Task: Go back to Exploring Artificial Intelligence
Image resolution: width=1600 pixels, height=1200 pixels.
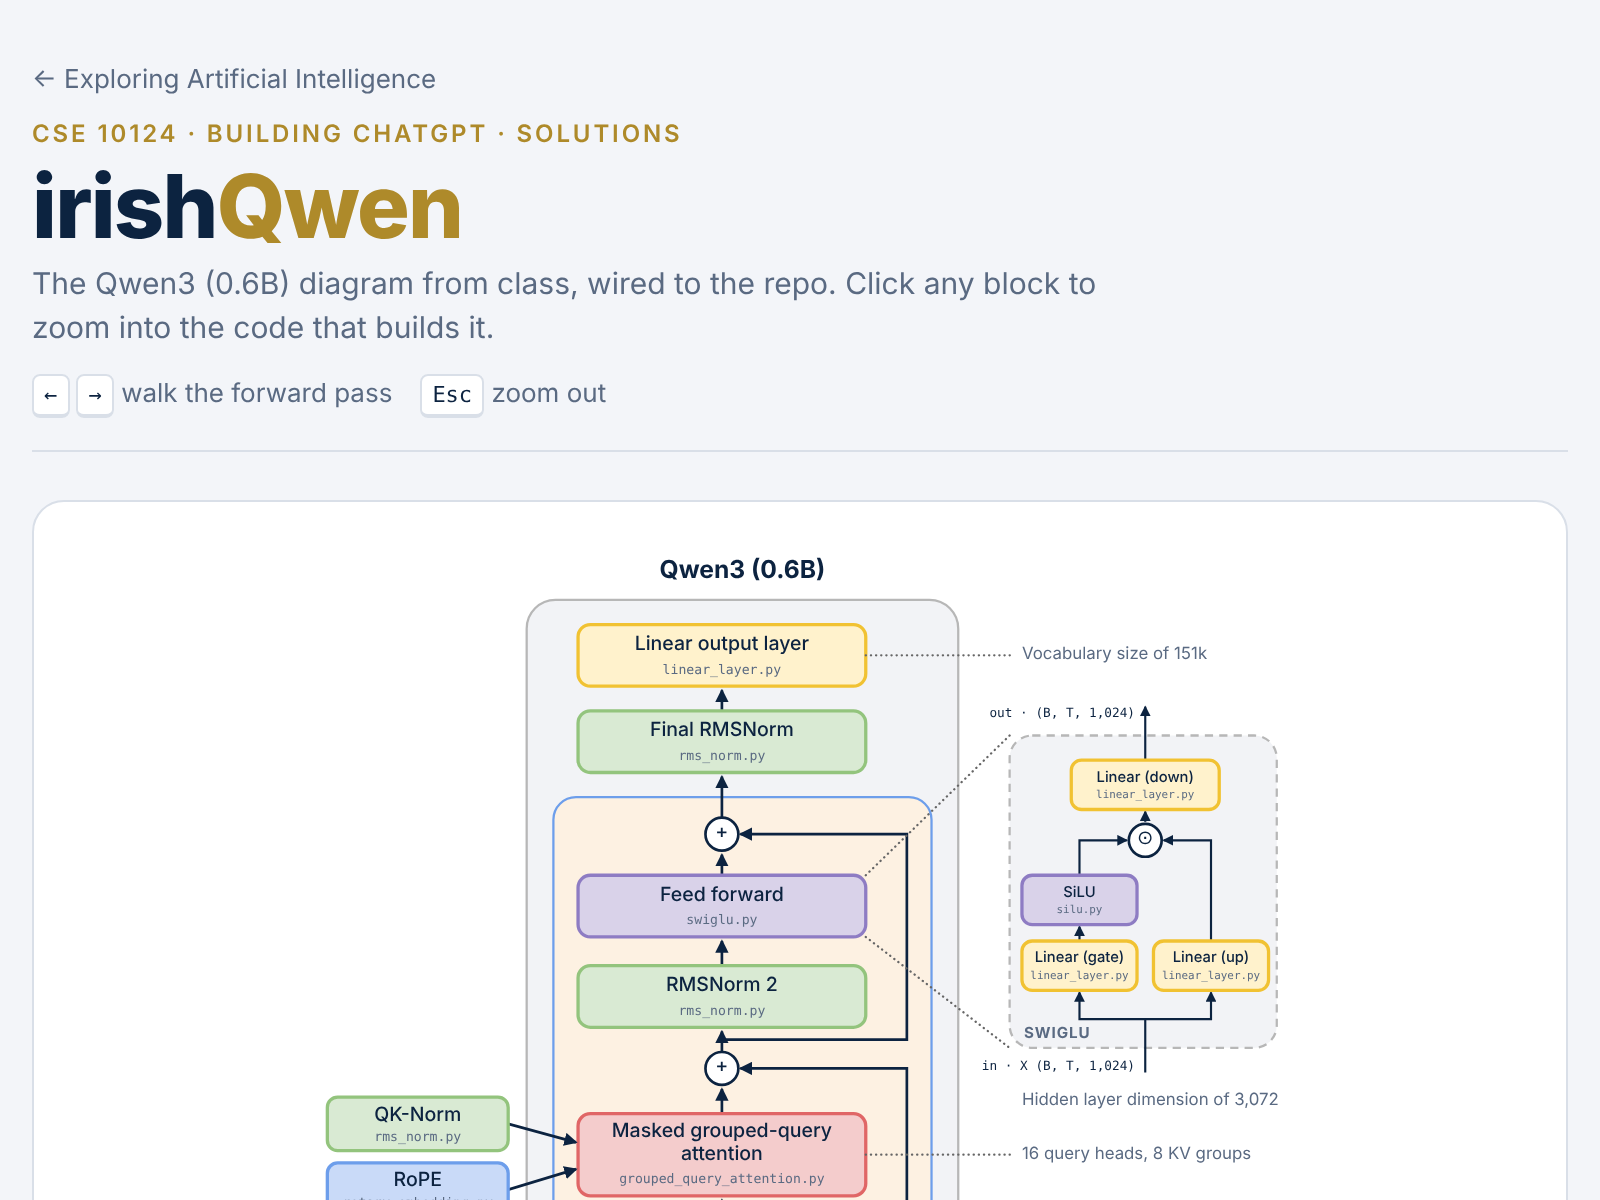Action: [234, 79]
